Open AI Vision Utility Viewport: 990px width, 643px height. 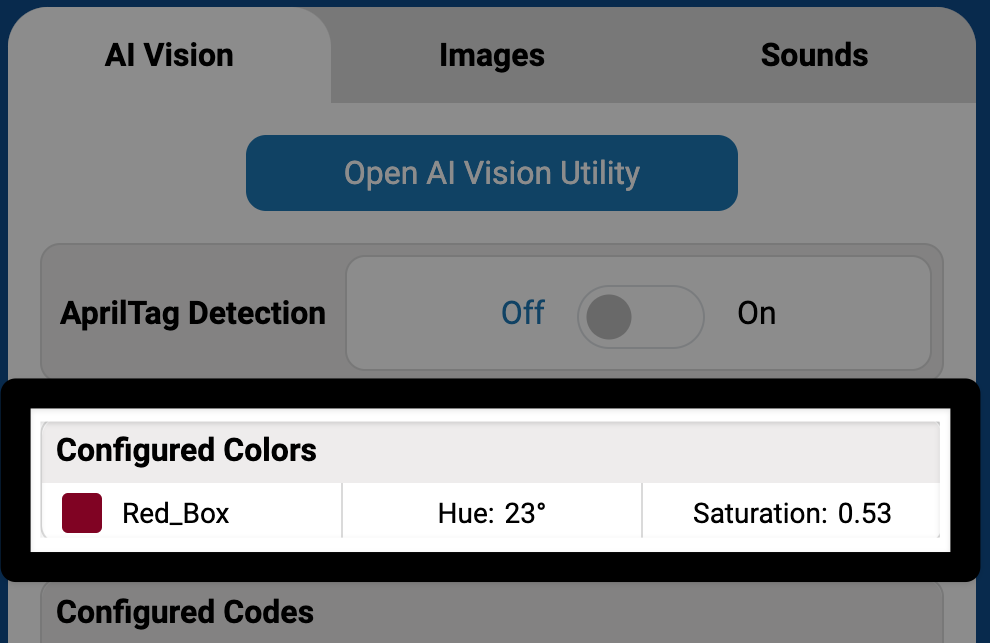(x=491, y=172)
